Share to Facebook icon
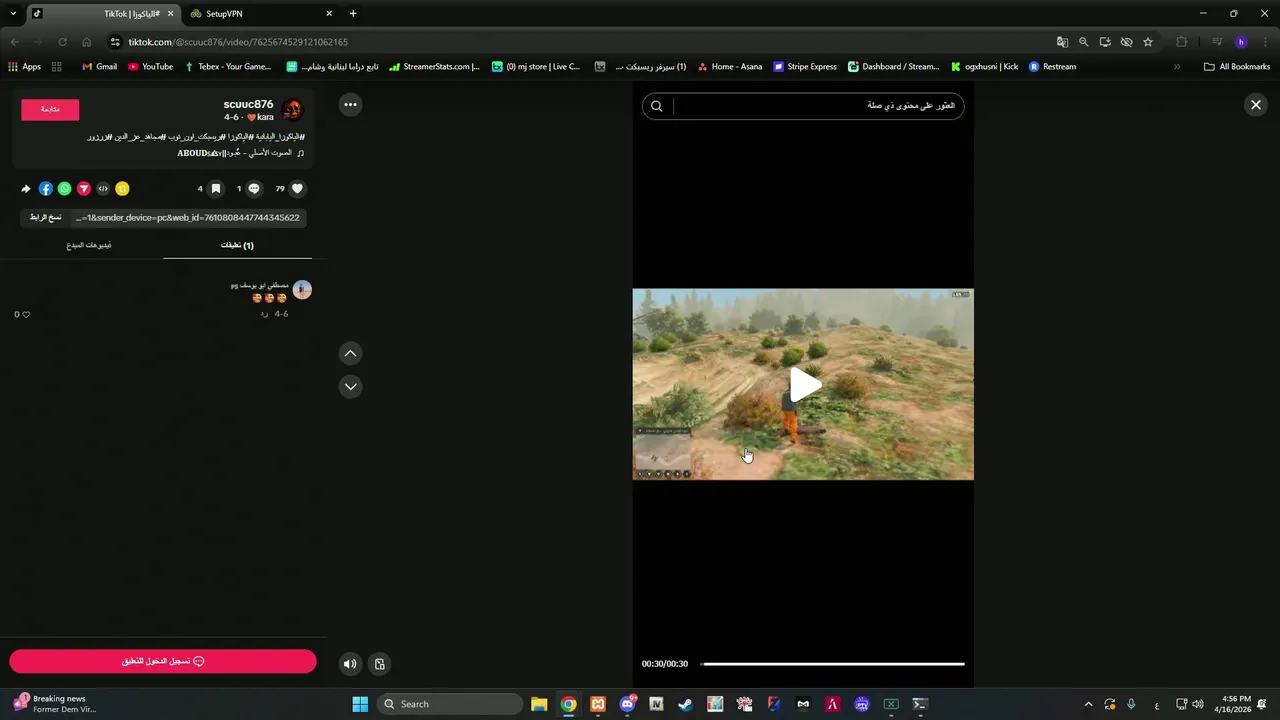 pyautogui.click(x=46, y=188)
